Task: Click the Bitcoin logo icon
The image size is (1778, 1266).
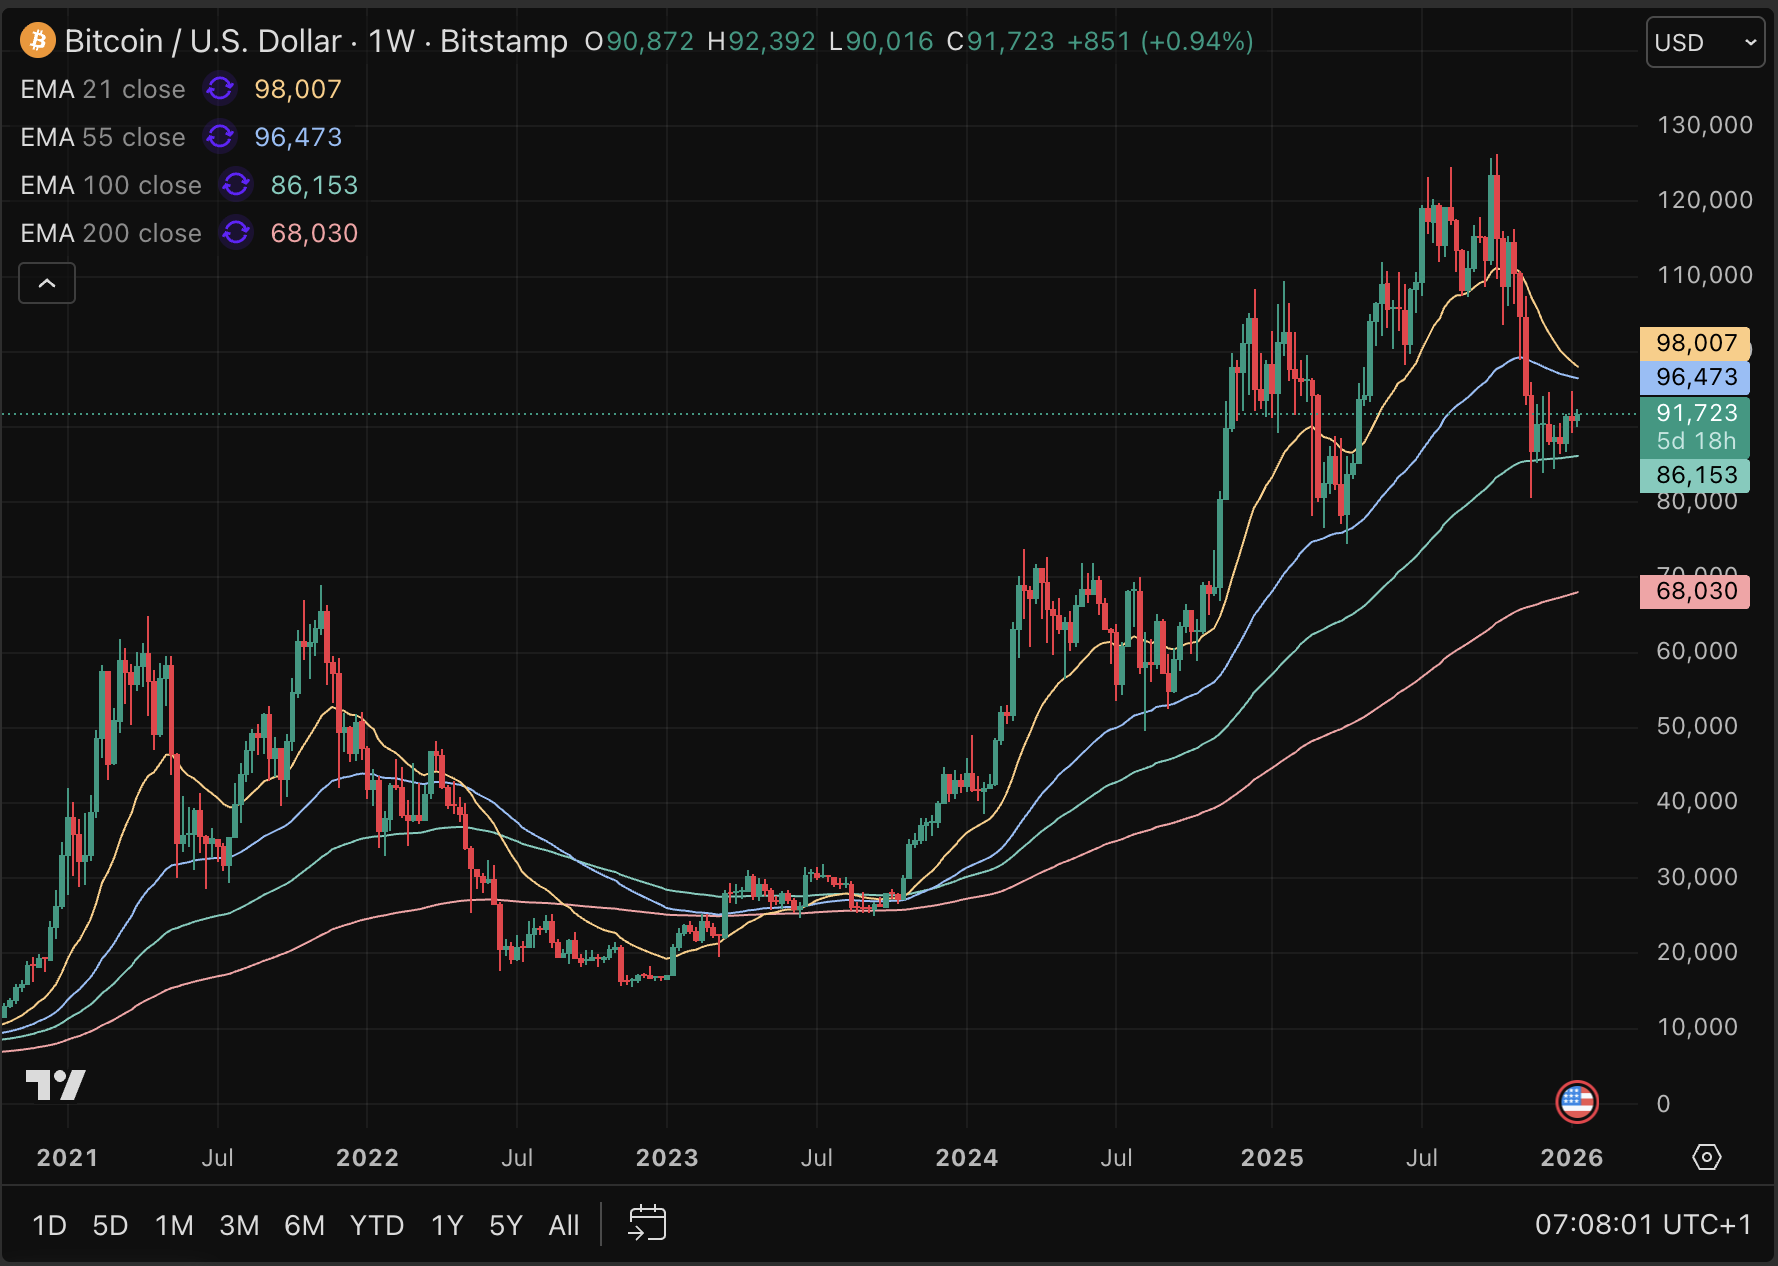Action: click(38, 41)
